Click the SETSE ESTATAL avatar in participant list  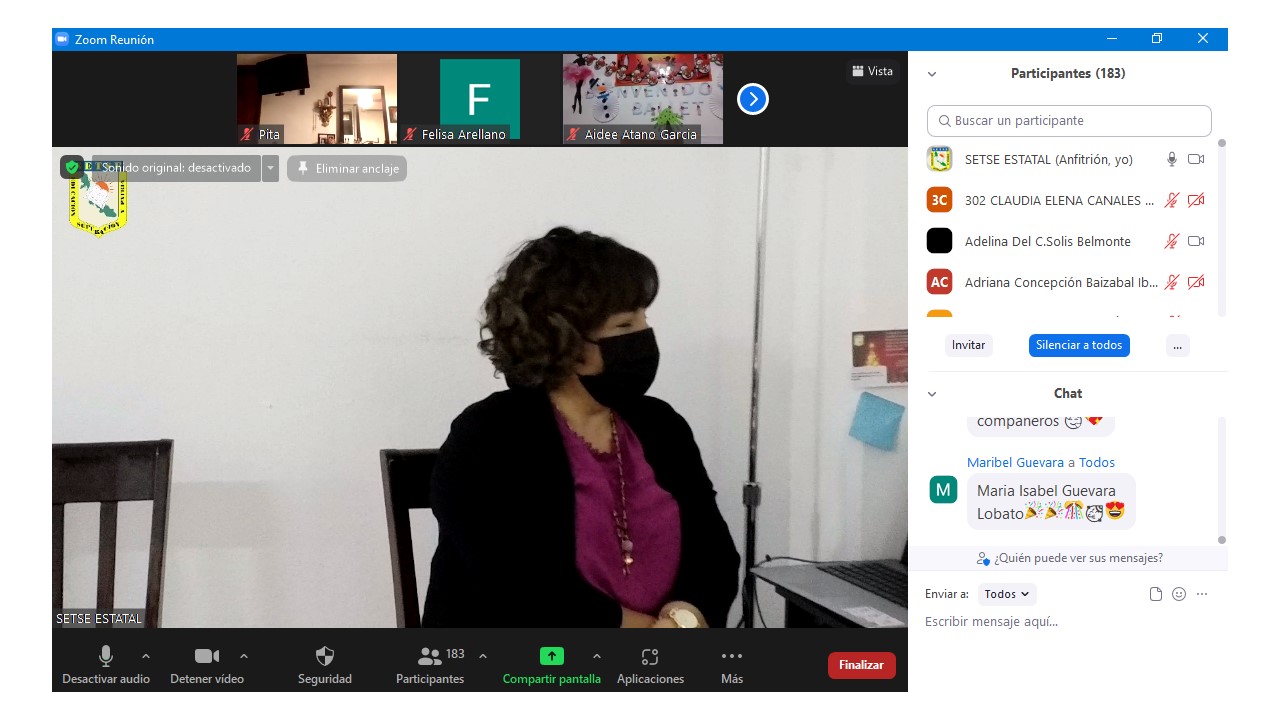click(x=939, y=159)
